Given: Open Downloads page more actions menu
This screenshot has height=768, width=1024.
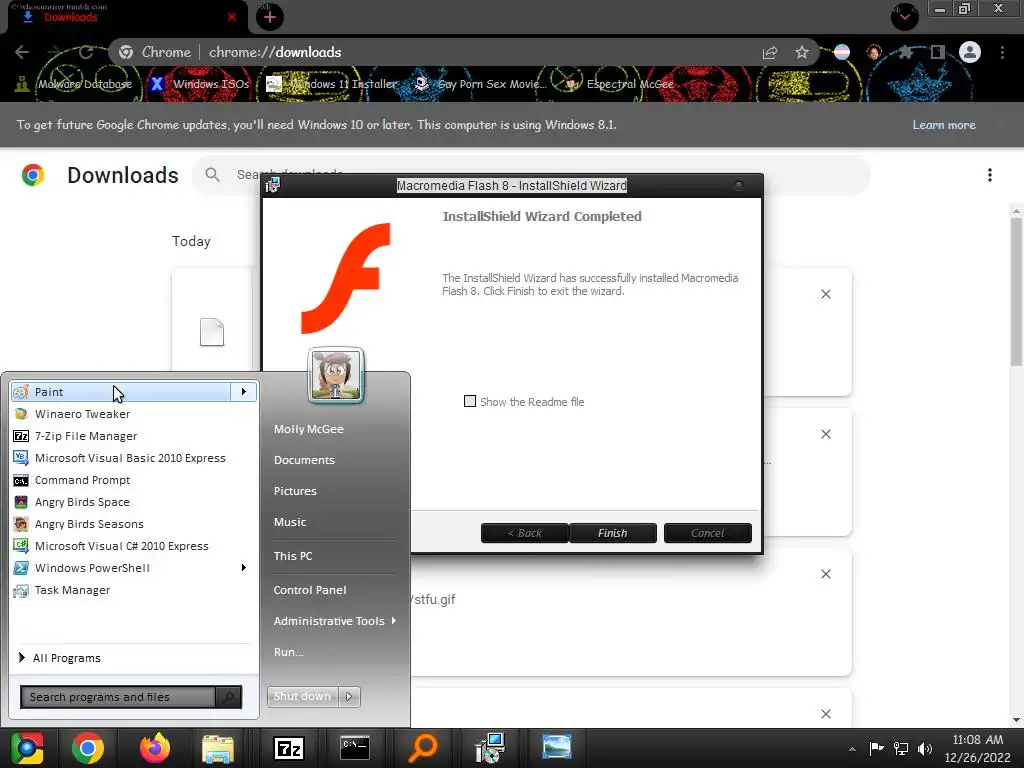Looking at the screenshot, I should tap(990, 175).
